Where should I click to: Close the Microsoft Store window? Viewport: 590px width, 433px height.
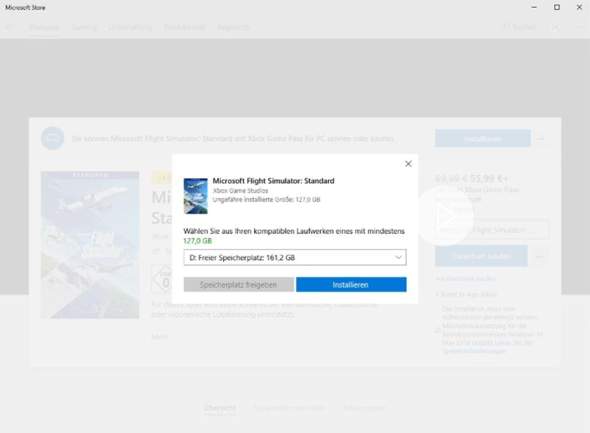point(579,7)
